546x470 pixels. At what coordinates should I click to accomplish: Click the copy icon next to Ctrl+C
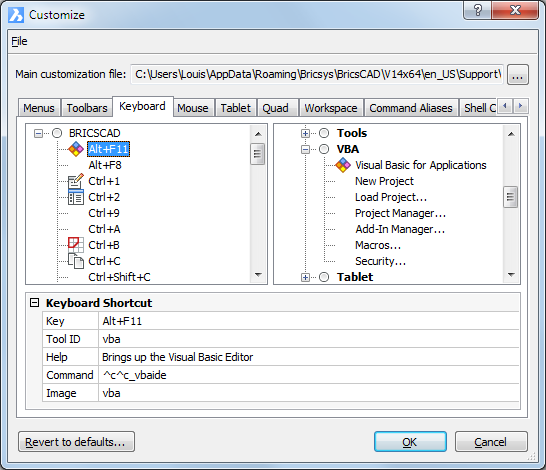click(76, 261)
